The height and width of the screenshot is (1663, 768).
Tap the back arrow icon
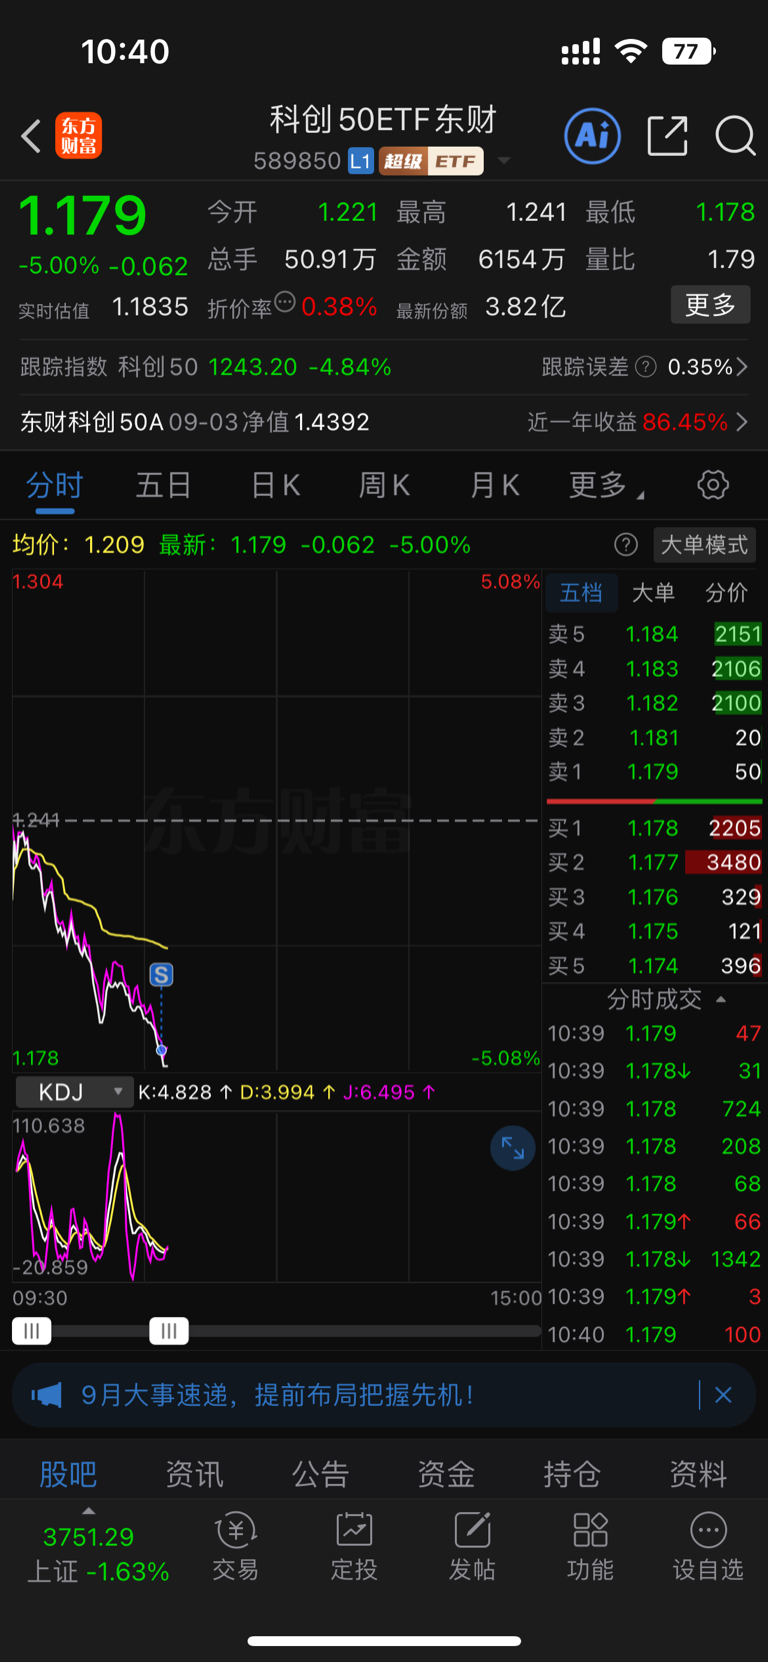(32, 136)
